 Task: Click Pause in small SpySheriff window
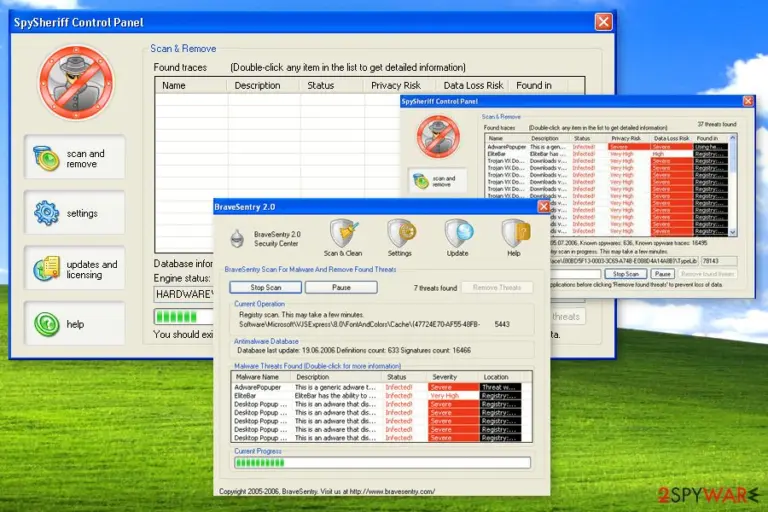pyautogui.click(x=663, y=274)
